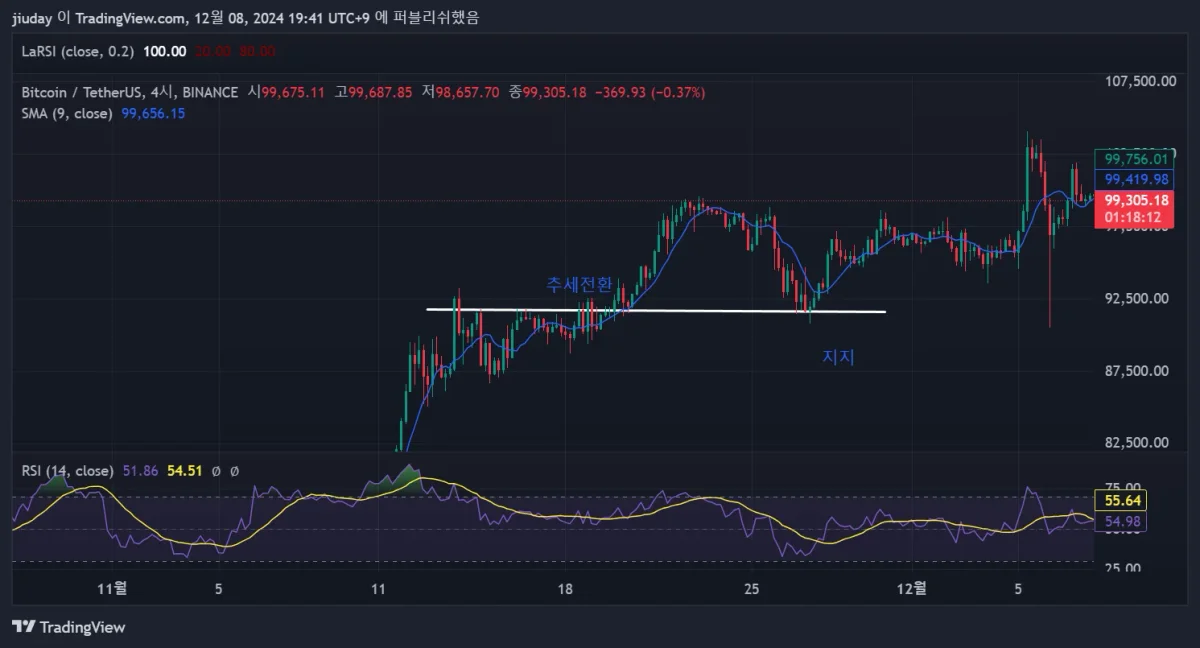
Task: Click the 107,500.00 price axis level
Action: click(1139, 81)
